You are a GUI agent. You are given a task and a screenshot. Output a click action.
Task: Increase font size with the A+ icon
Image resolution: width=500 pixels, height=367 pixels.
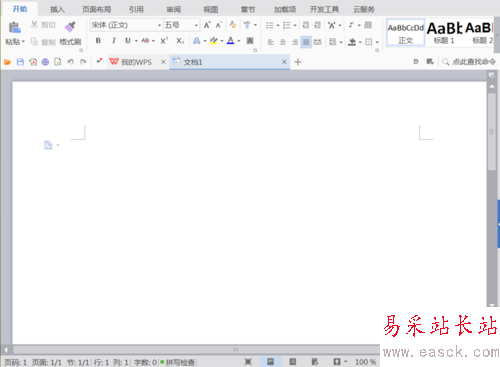point(207,25)
